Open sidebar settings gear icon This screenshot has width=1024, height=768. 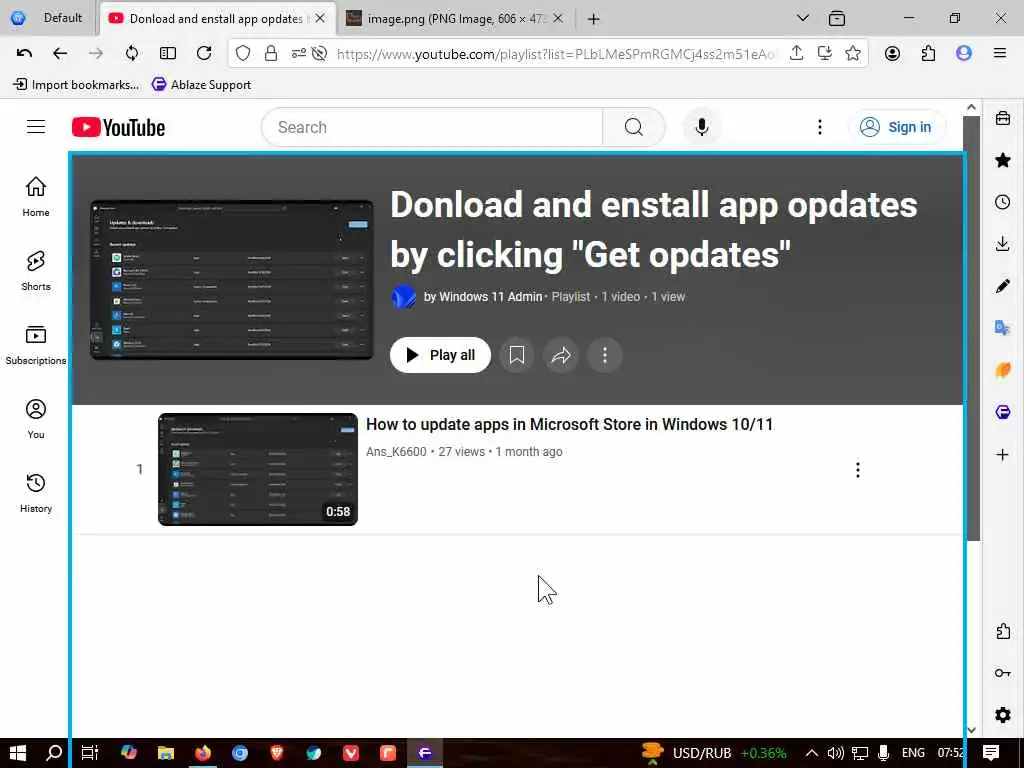click(x=1003, y=714)
